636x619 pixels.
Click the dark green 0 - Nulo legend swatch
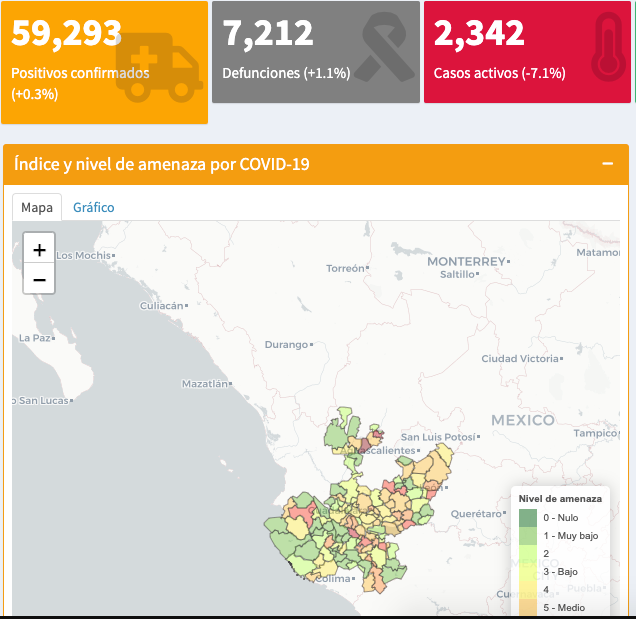(528, 518)
